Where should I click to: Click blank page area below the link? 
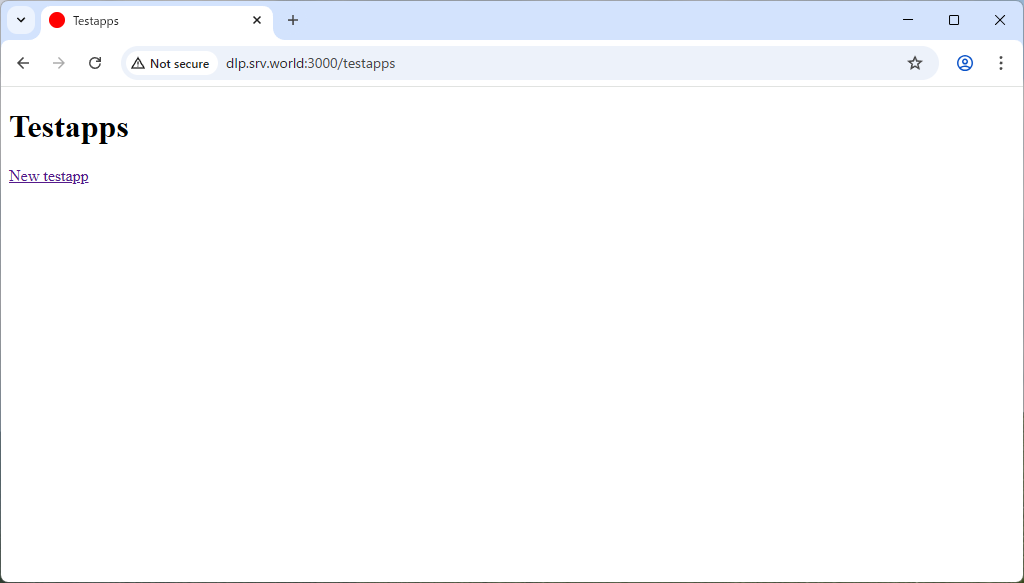[x=500, y=380]
